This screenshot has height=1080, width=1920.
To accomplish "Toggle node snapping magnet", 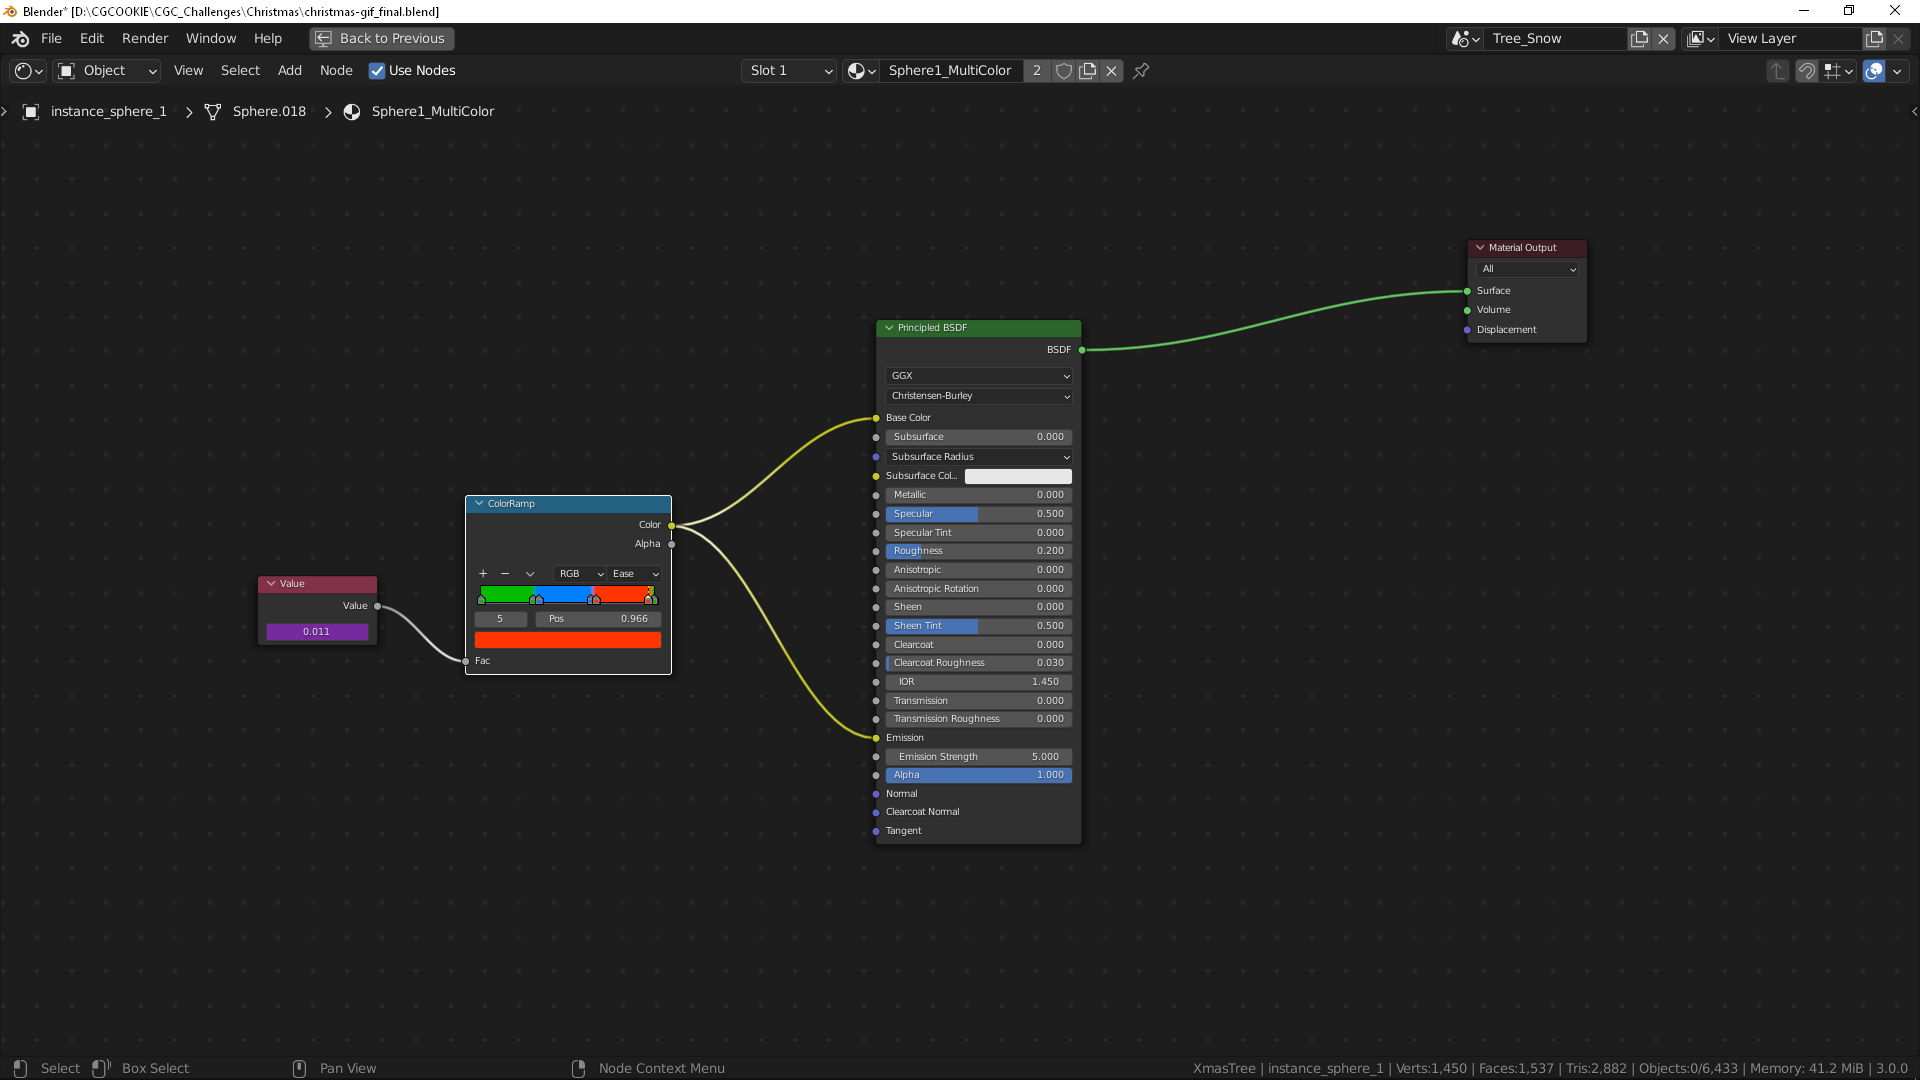I will click(1806, 71).
